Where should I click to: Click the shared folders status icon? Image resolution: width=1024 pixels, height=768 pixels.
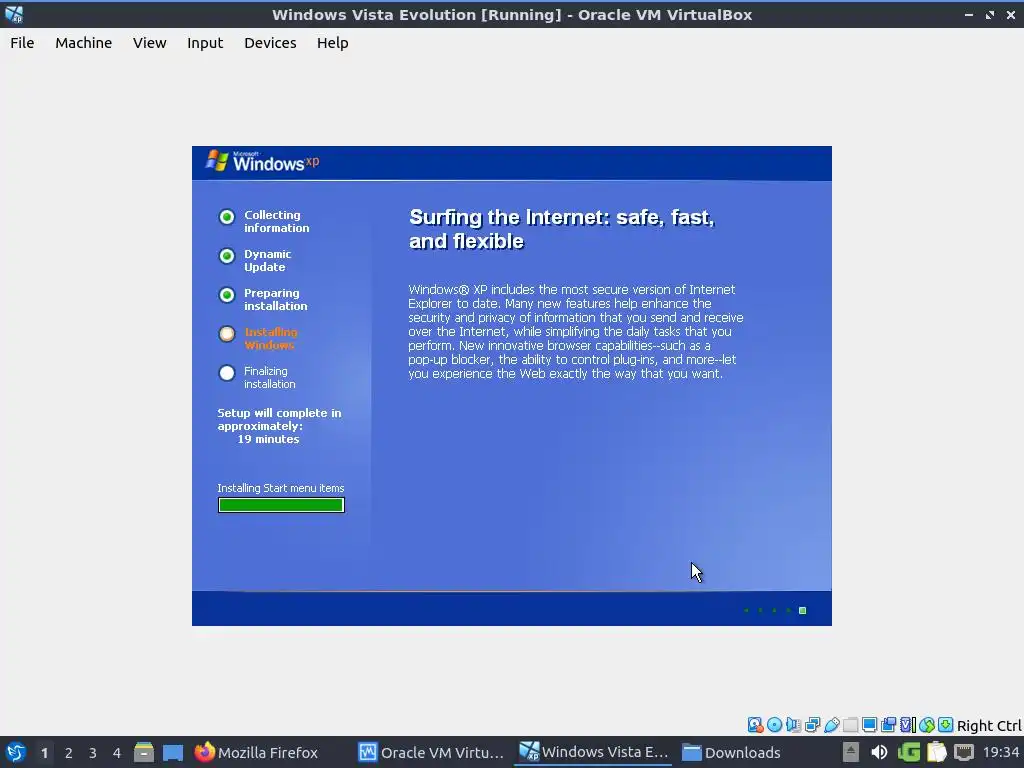850,725
